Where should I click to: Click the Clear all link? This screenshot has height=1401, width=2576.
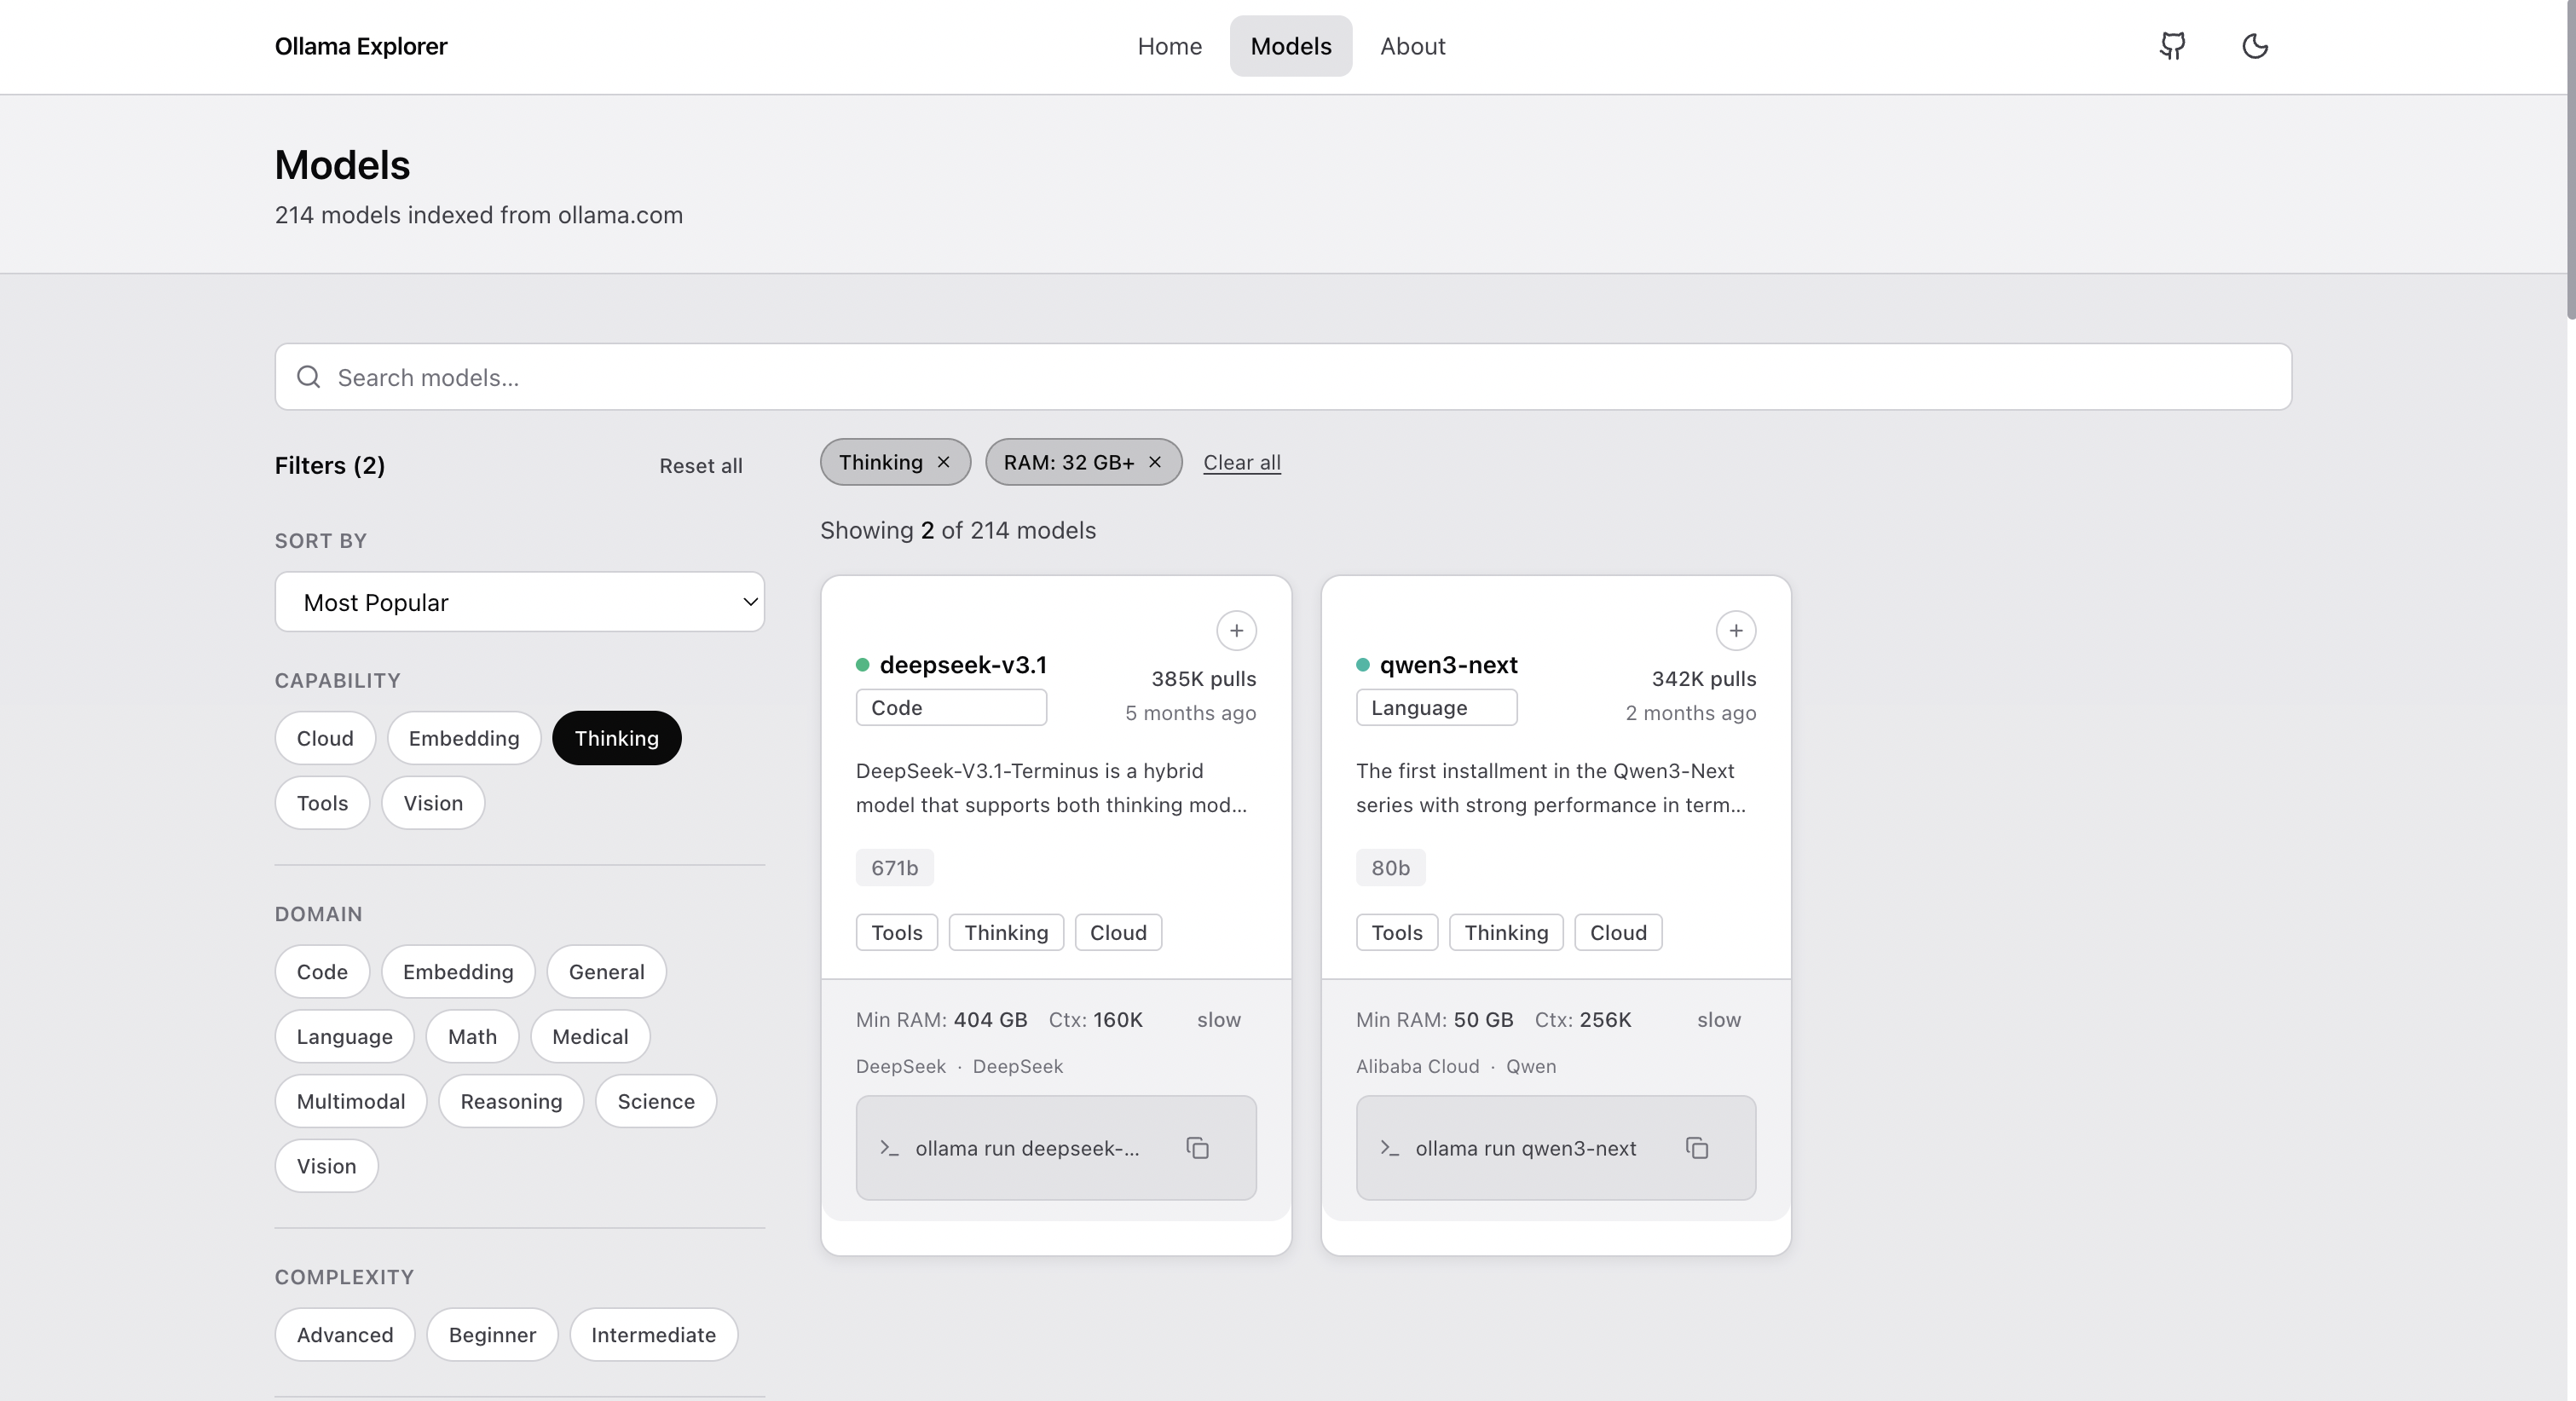click(1242, 462)
